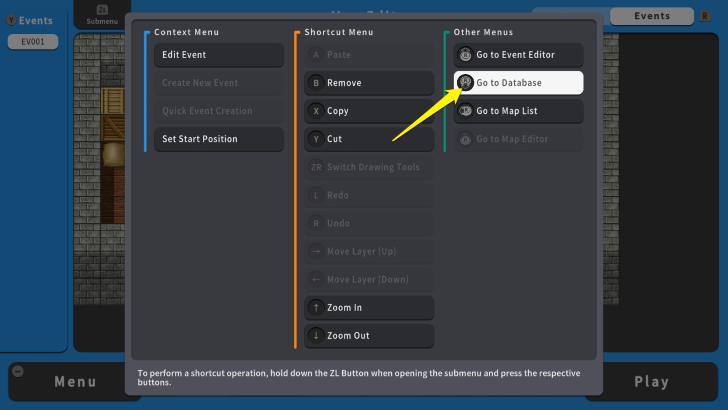Select event EV001 in the Events list
728x410 pixels.
pos(33,42)
